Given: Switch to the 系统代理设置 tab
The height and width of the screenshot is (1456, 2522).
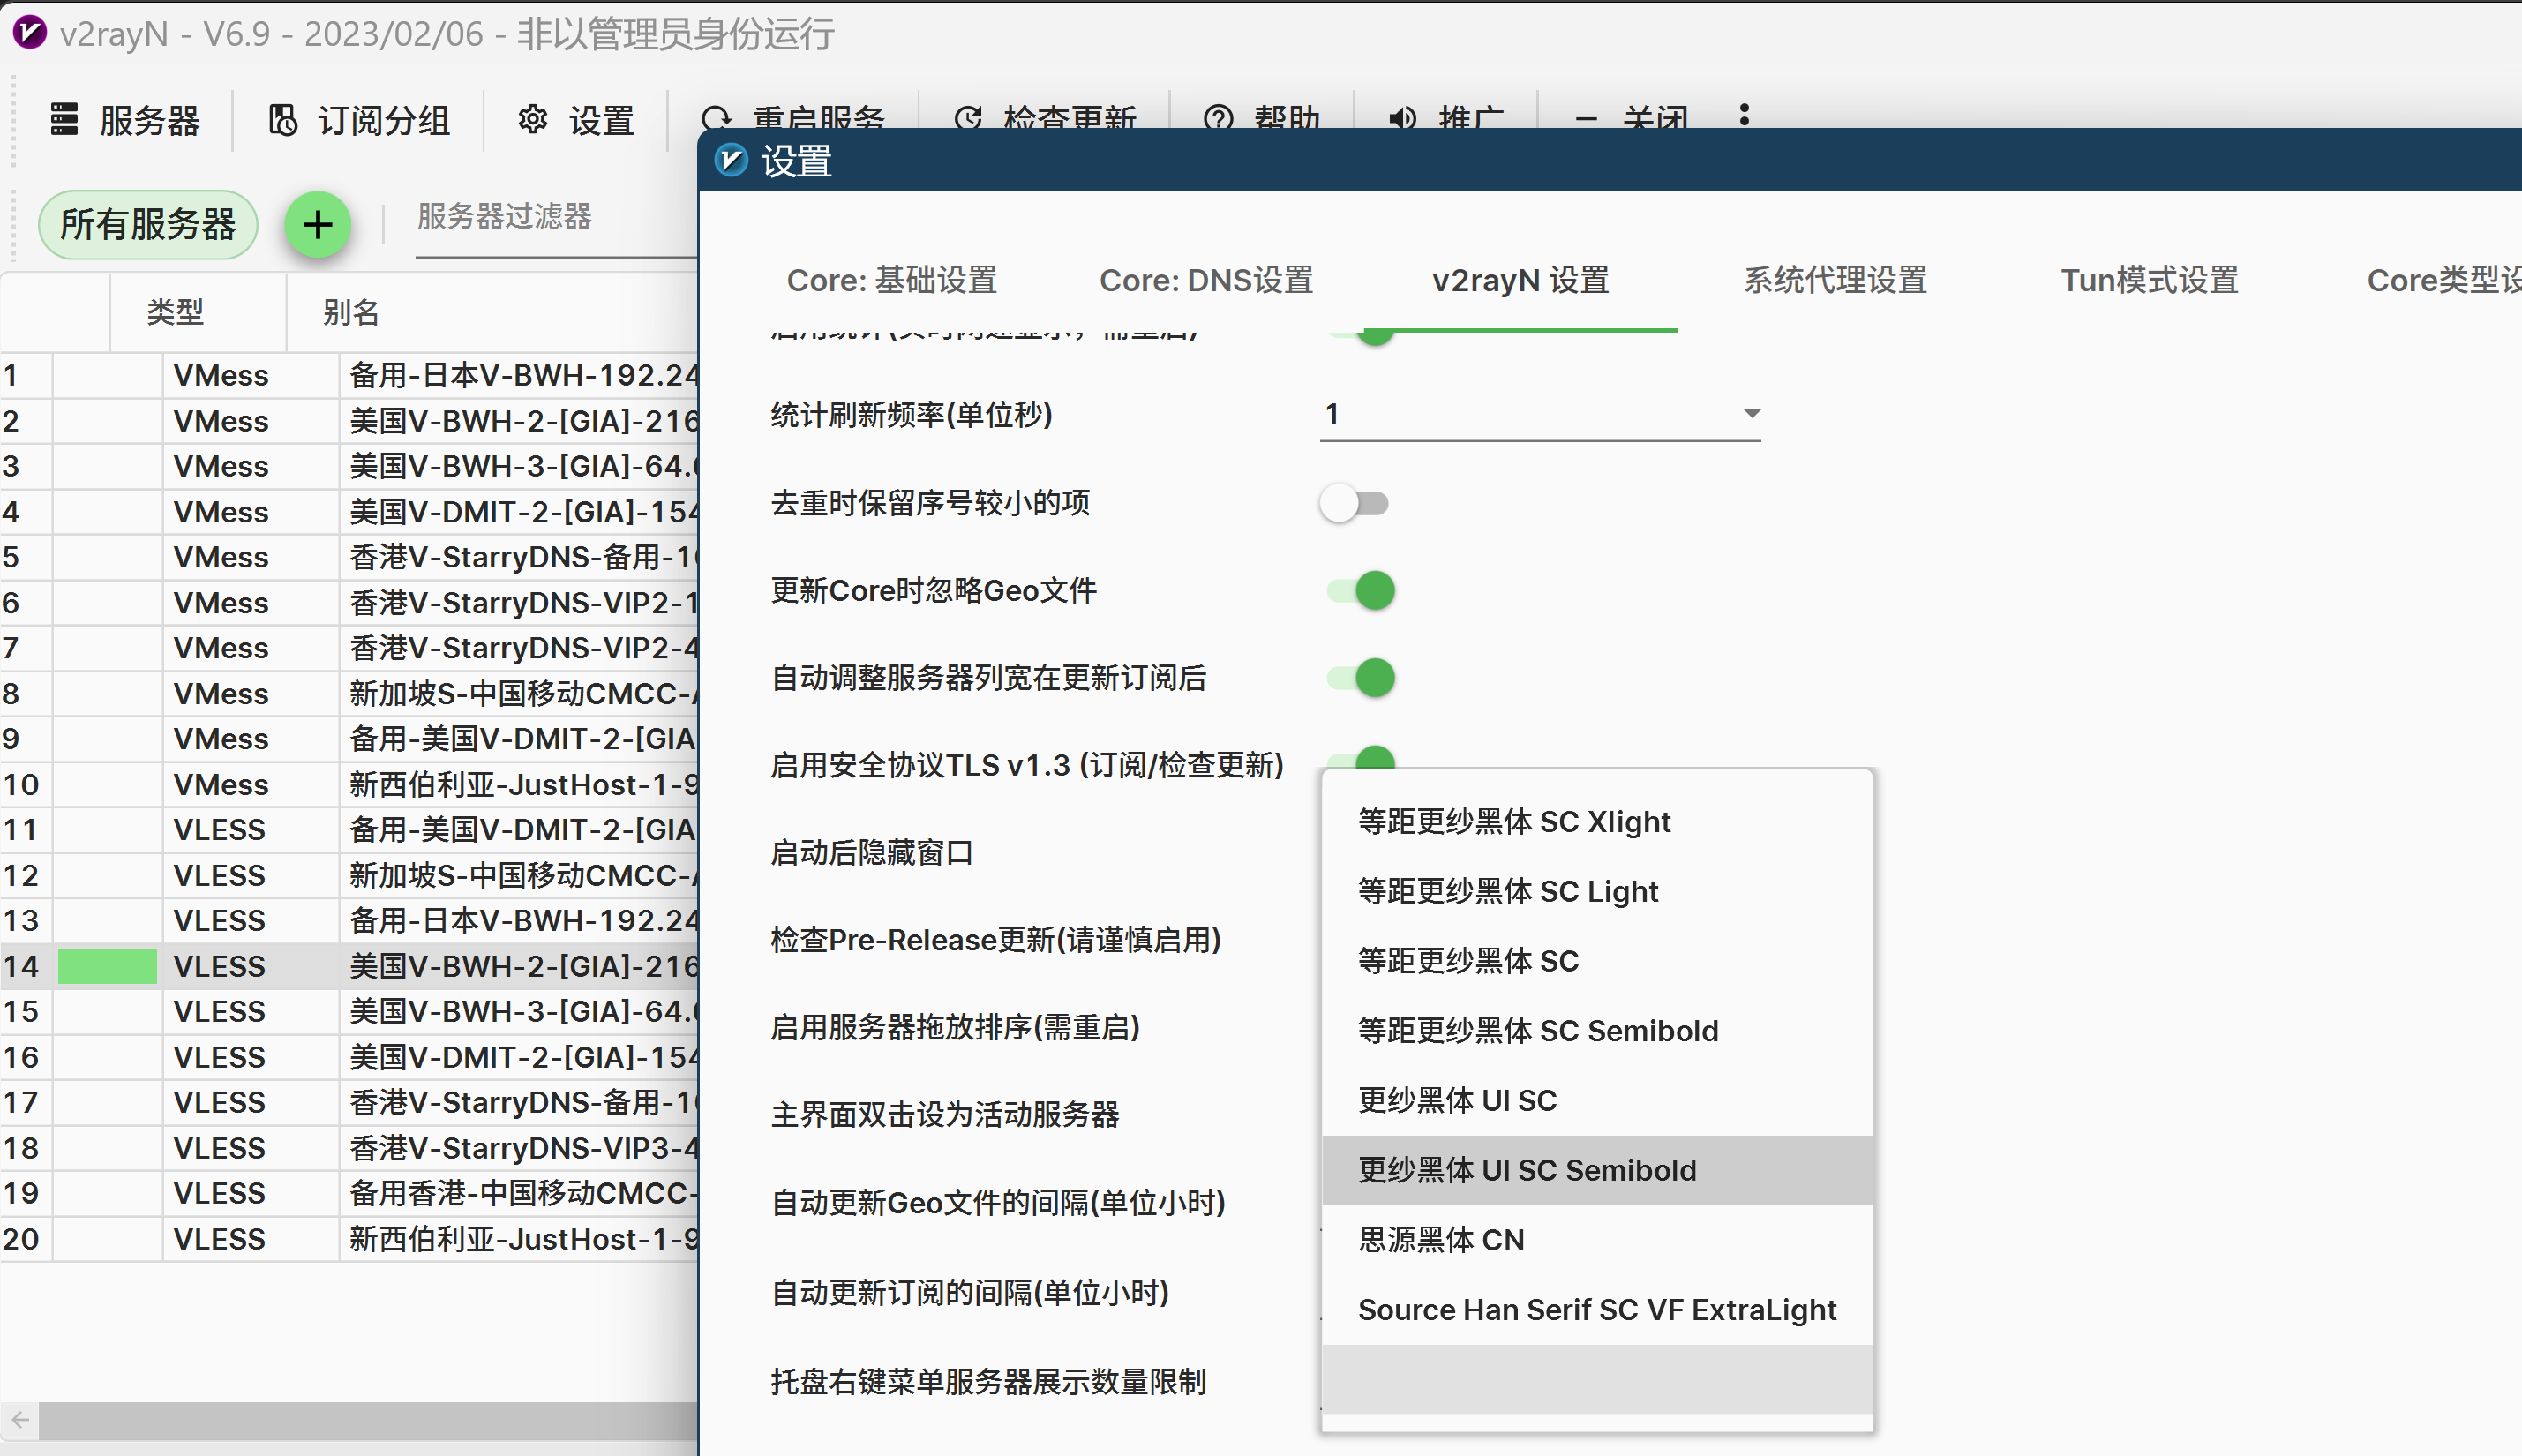Looking at the screenshot, I should coord(1836,281).
